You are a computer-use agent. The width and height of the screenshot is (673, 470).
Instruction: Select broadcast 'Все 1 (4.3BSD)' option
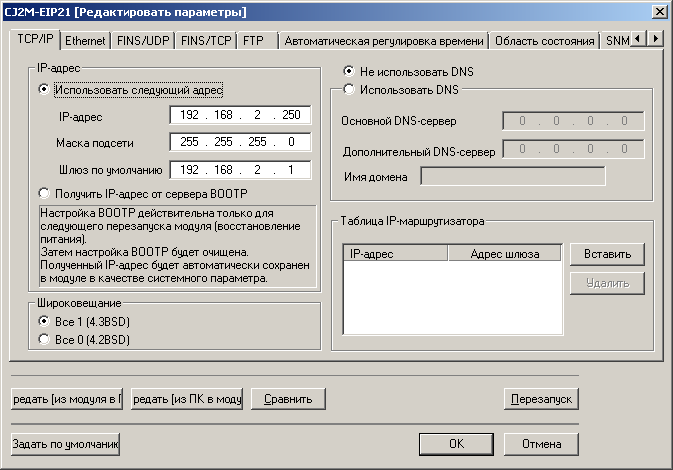click(43, 321)
